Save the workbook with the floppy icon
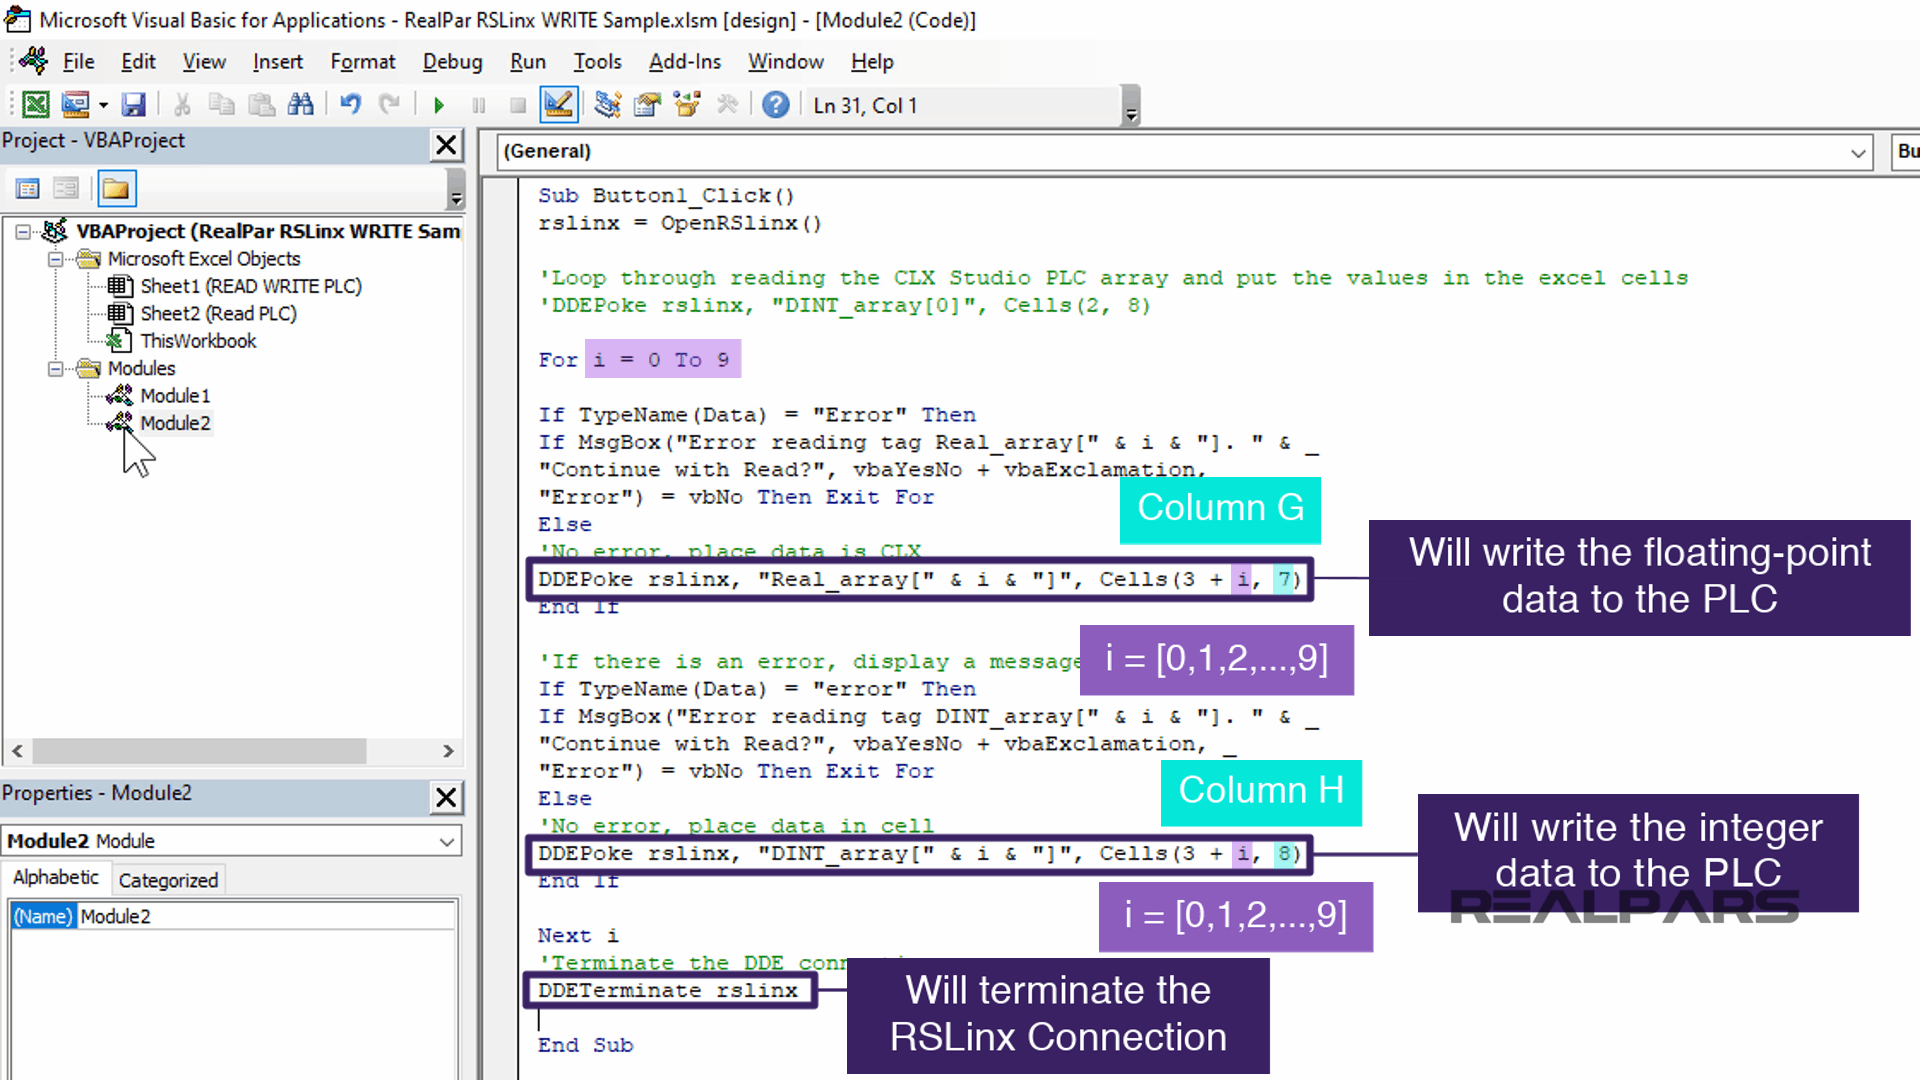Screen dimensions: 1920x1080 pyautogui.click(x=133, y=104)
